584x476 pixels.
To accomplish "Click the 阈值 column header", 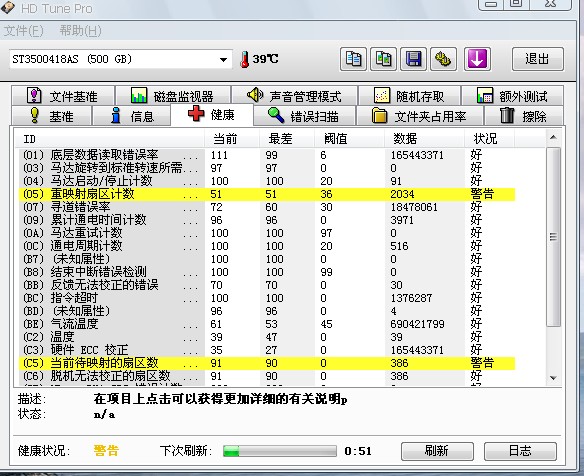I will coord(349,139).
